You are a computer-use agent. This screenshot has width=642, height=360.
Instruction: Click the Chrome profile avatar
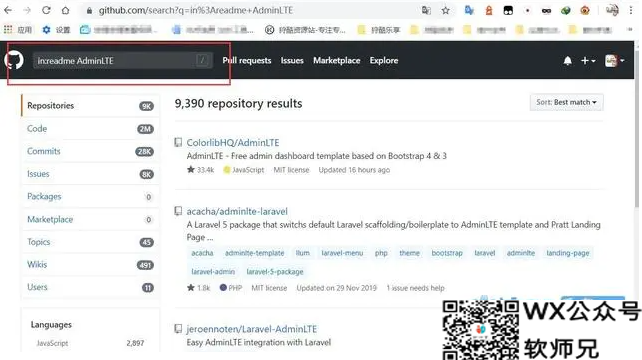pos(612,10)
